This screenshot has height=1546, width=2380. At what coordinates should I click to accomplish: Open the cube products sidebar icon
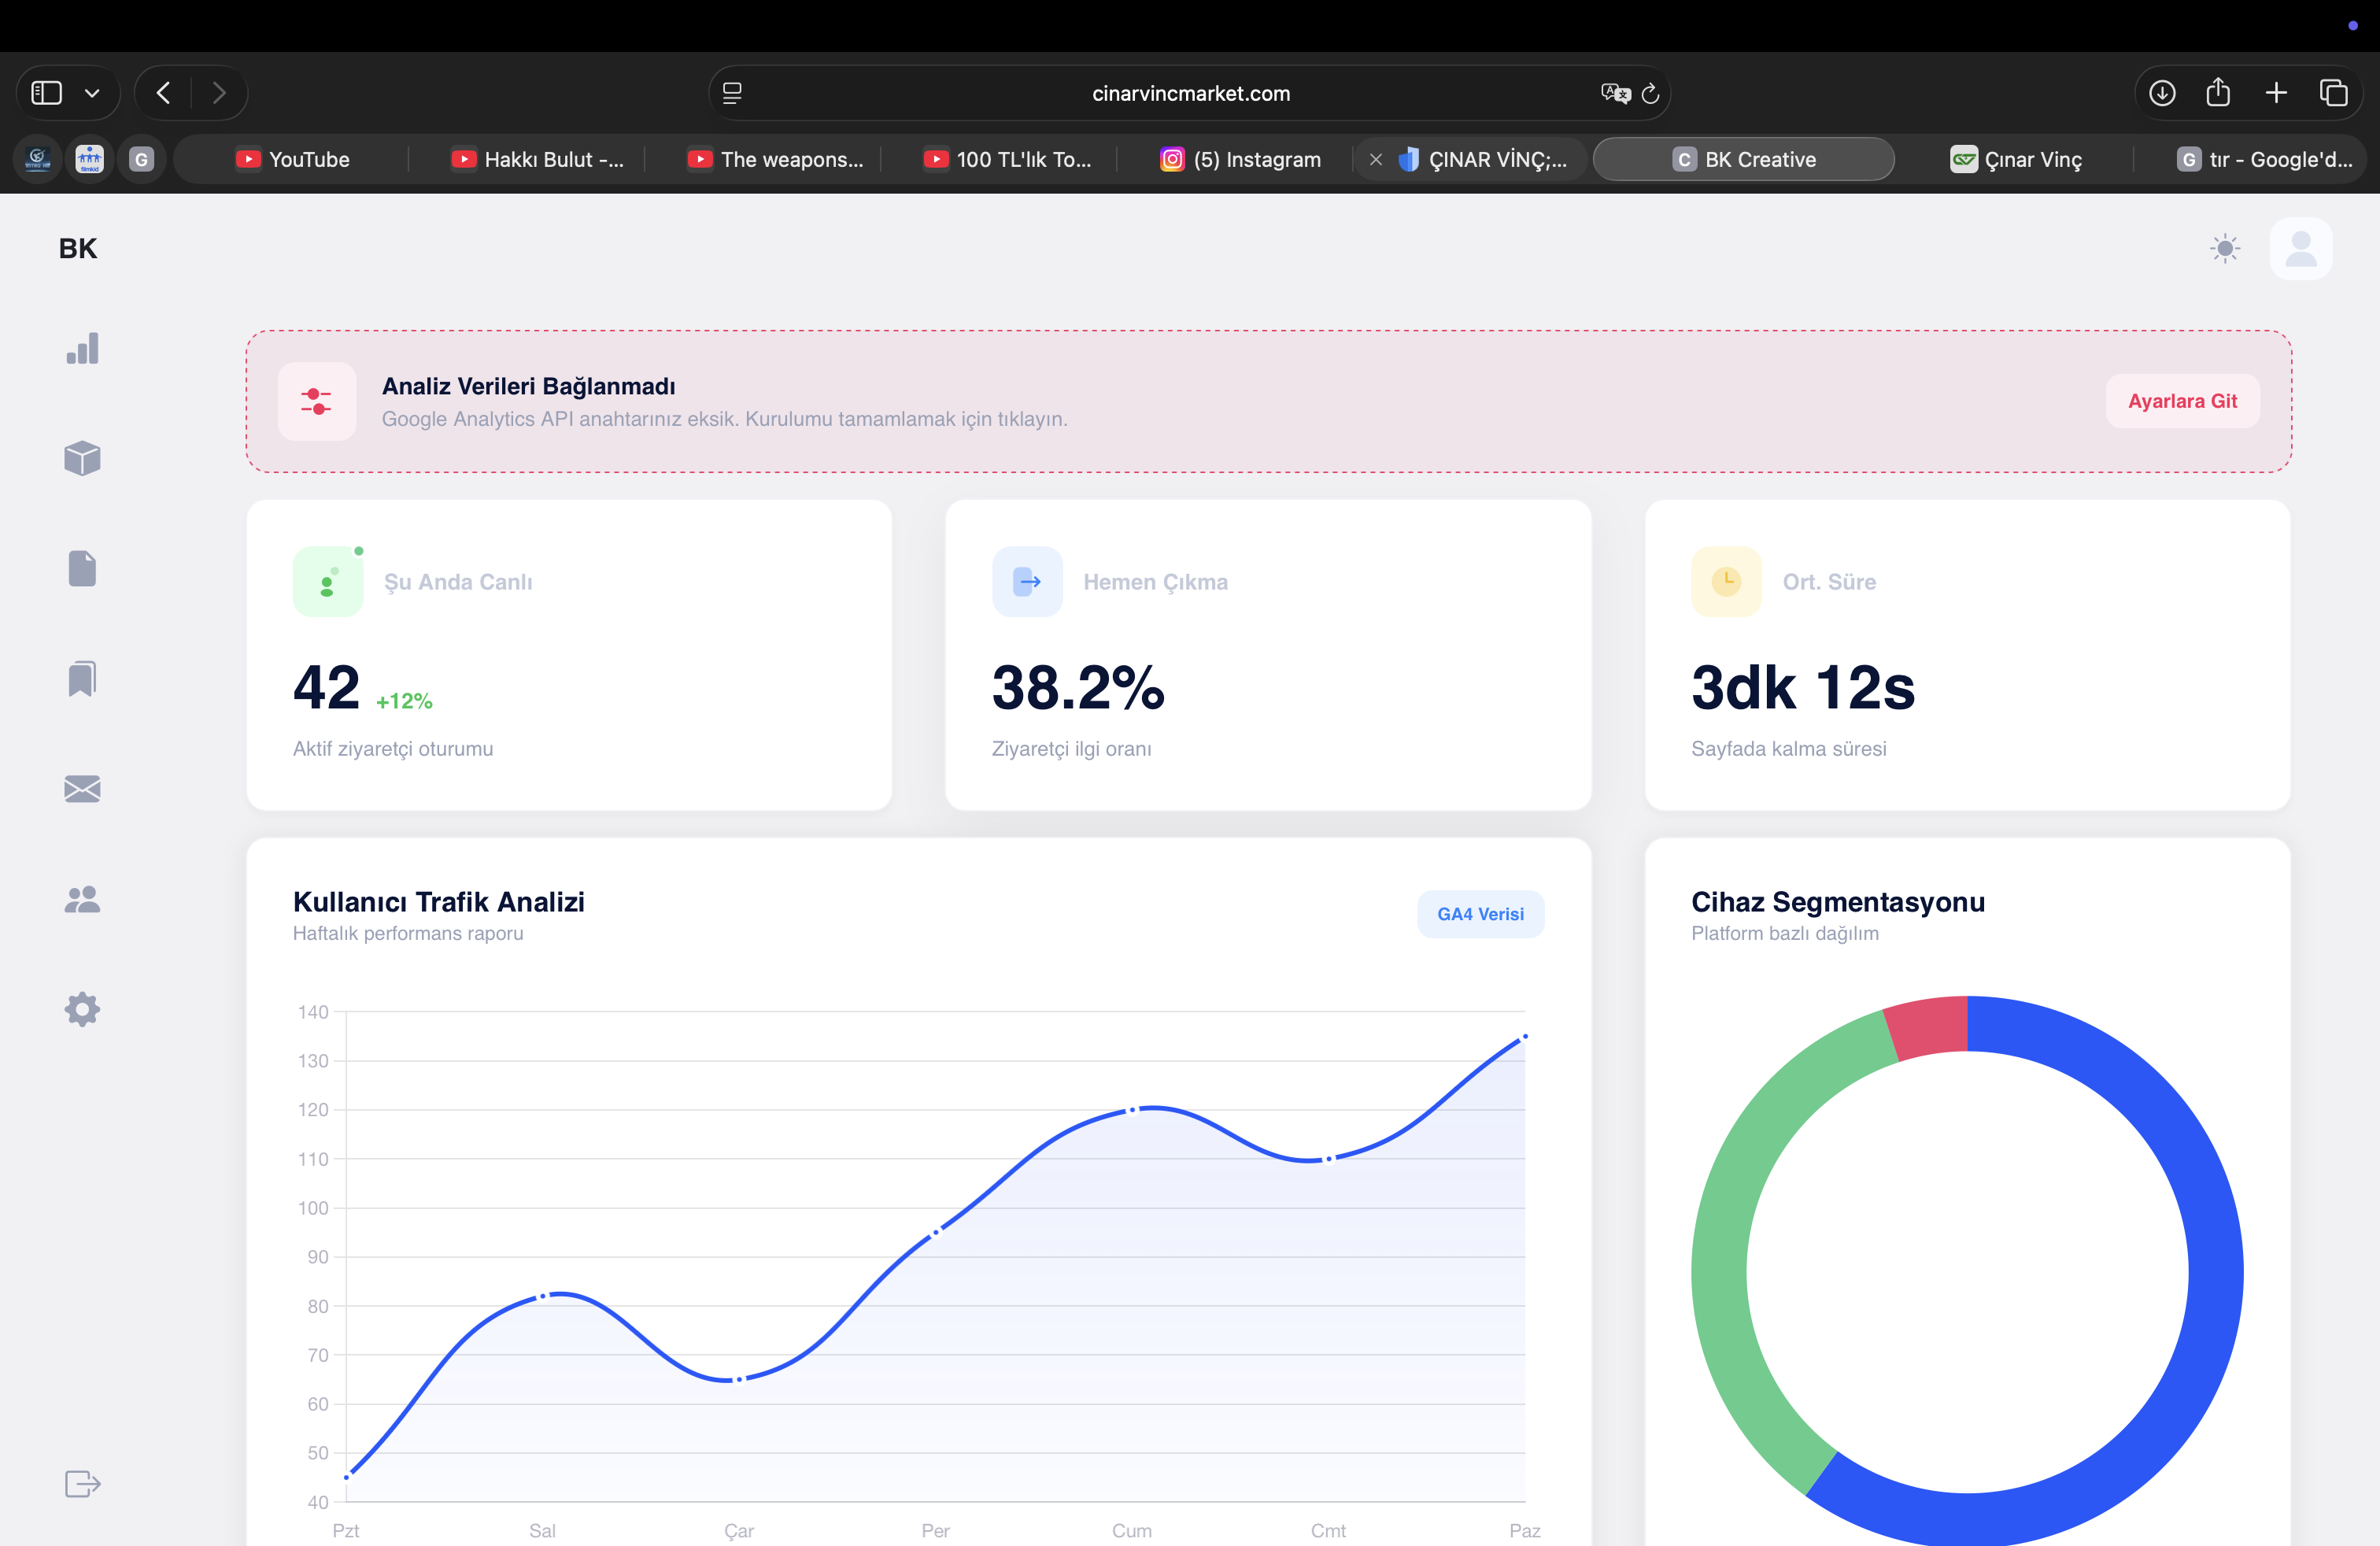point(83,458)
